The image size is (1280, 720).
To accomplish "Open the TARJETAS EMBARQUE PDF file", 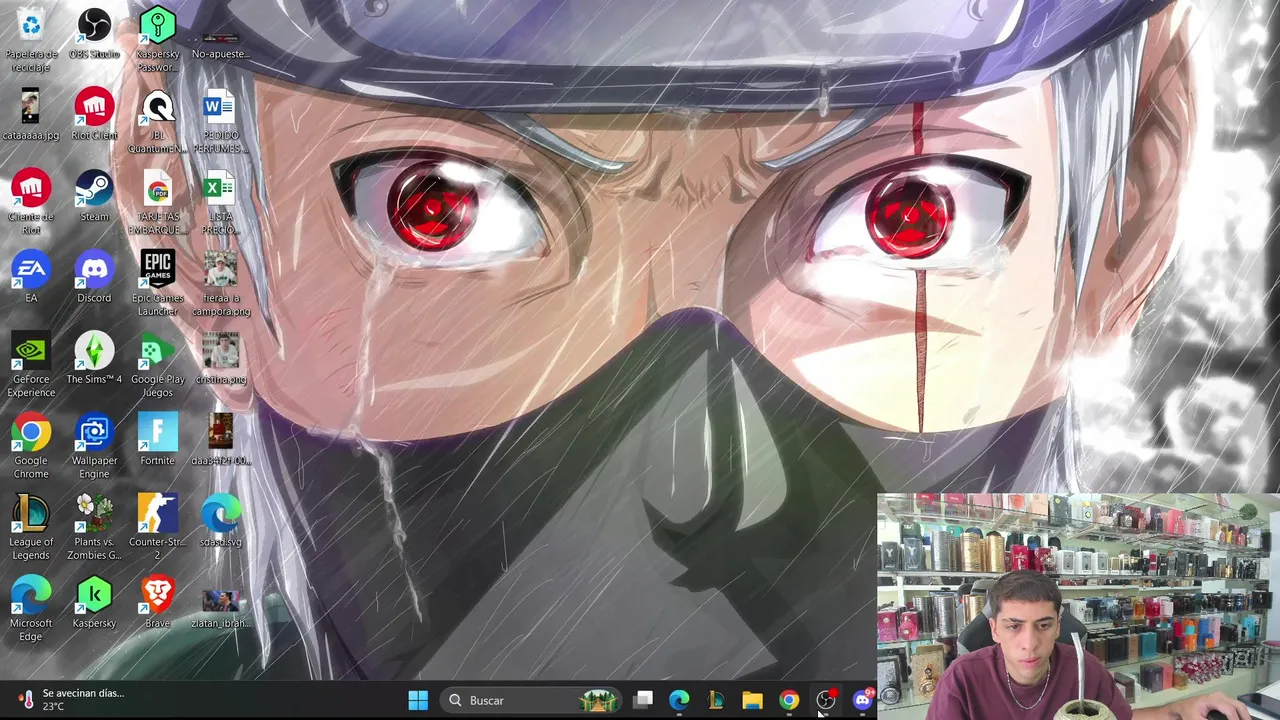I will click(x=157, y=203).
